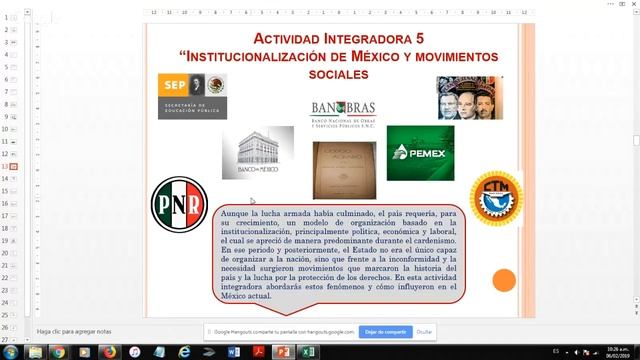This screenshot has height=360, width=640.
Task: Click the orange circle action button
Action: tap(504, 280)
